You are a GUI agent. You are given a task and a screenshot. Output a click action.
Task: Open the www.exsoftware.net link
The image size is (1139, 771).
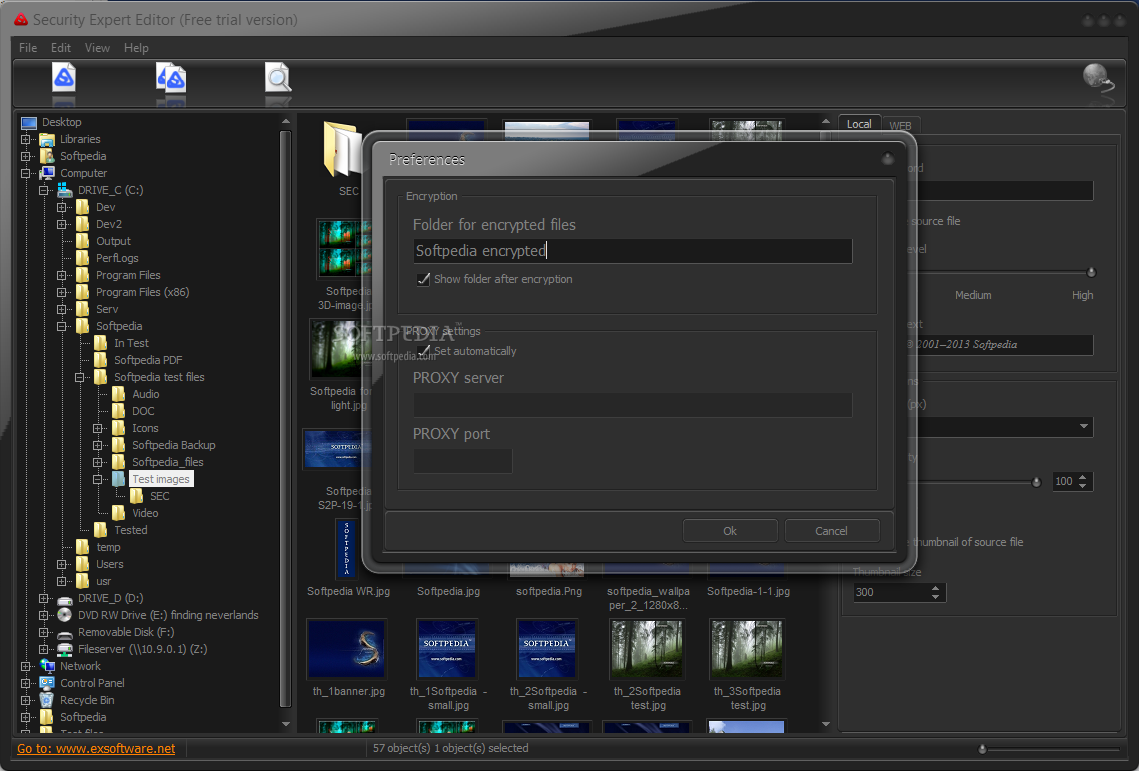96,748
